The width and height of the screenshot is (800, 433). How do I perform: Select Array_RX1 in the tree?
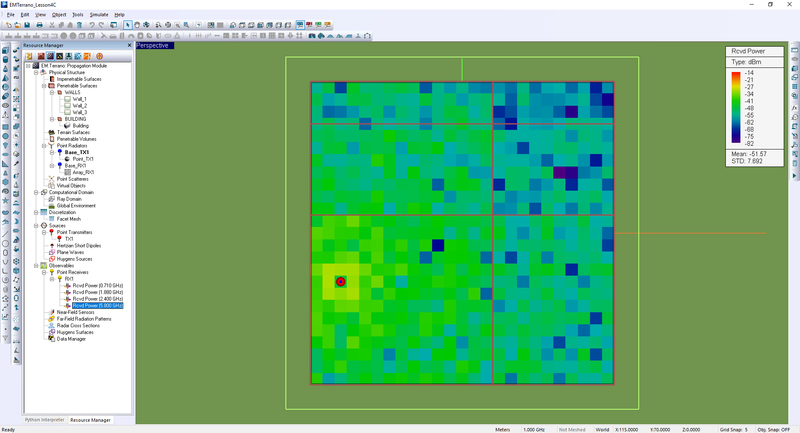point(83,172)
